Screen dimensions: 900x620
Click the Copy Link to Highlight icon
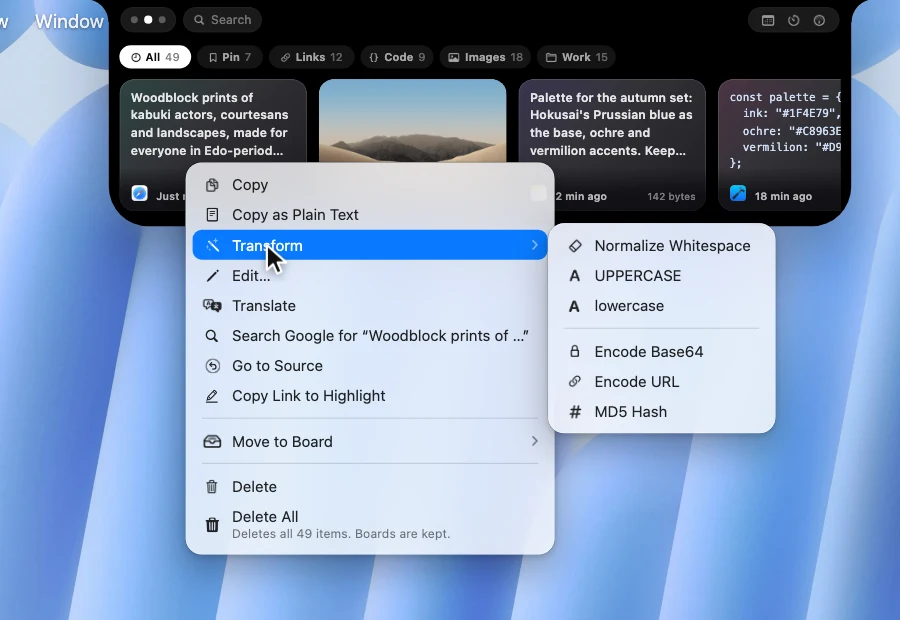212,396
